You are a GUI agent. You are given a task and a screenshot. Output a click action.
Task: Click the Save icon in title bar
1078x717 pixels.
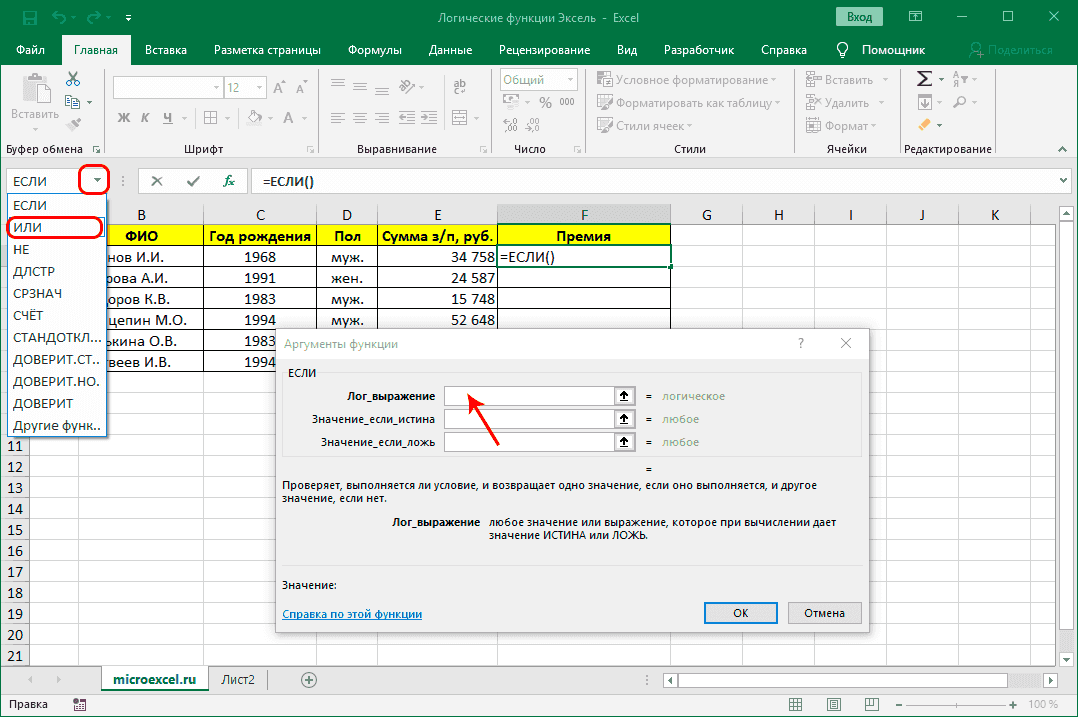(x=29, y=18)
